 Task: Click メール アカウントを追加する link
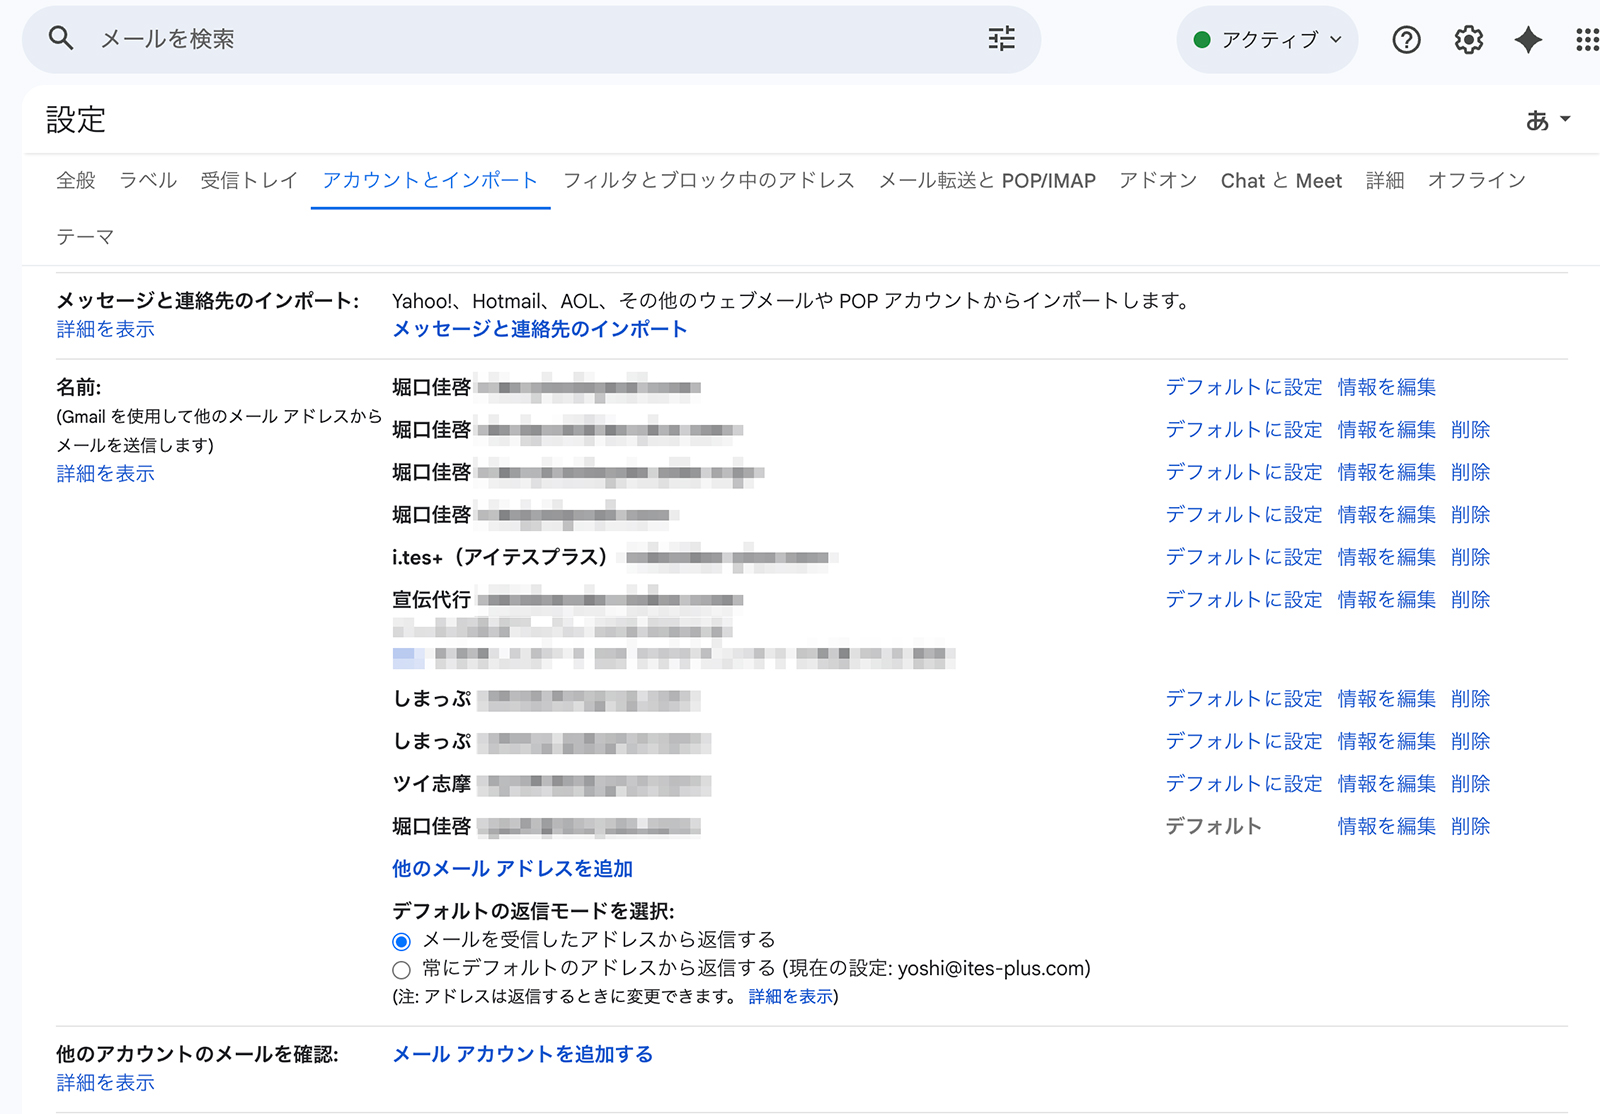tap(522, 1054)
